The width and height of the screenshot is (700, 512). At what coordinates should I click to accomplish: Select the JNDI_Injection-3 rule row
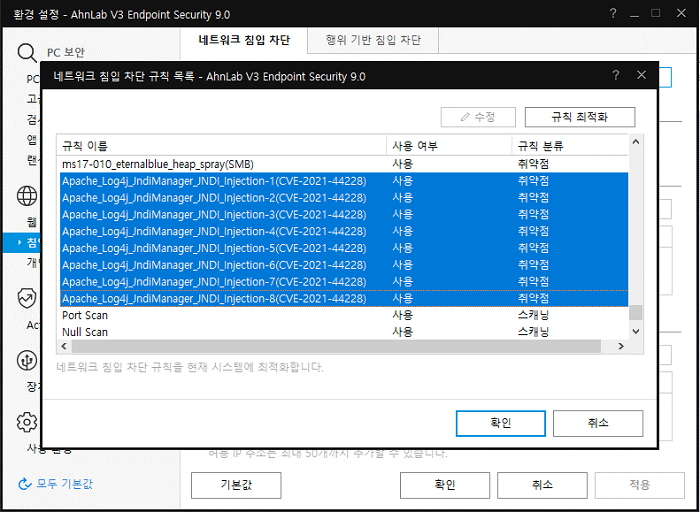[342, 215]
